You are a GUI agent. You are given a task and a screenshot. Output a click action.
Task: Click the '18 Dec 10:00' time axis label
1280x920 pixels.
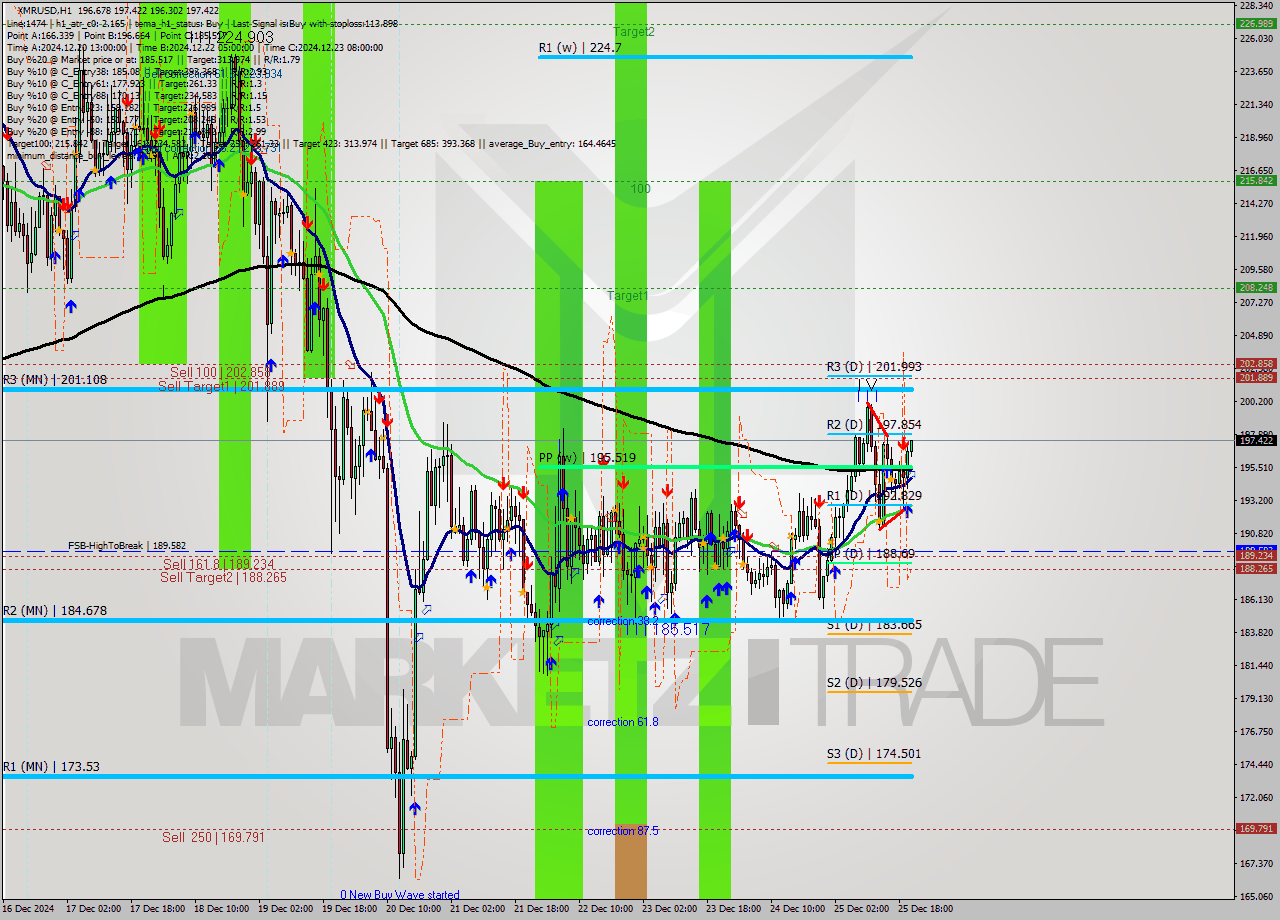click(221, 909)
